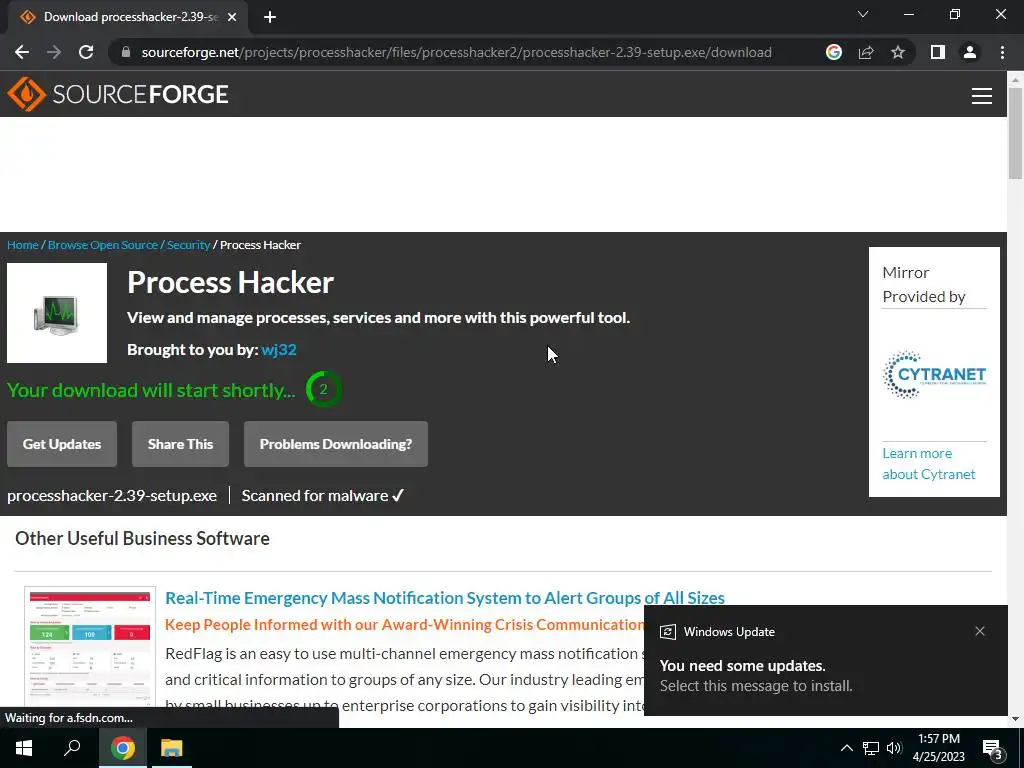
Task: Bookmark the page with the star icon
Action: pyautogui.click(x=898, y=52)
